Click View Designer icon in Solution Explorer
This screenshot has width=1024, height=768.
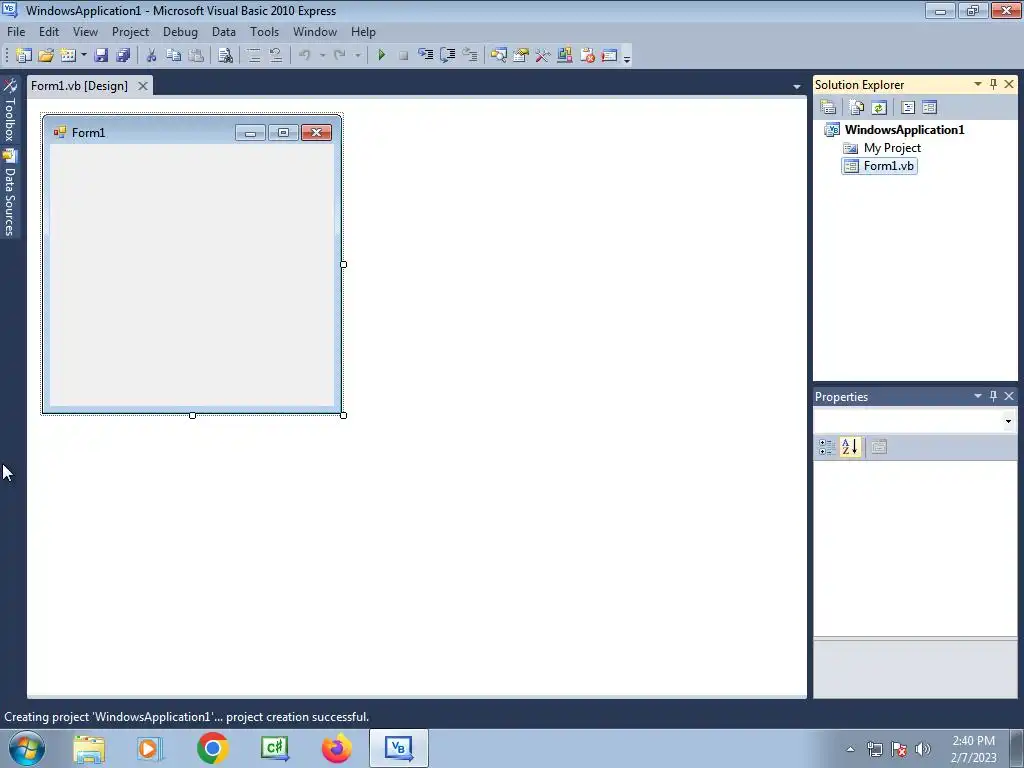(x=929, y=107)
